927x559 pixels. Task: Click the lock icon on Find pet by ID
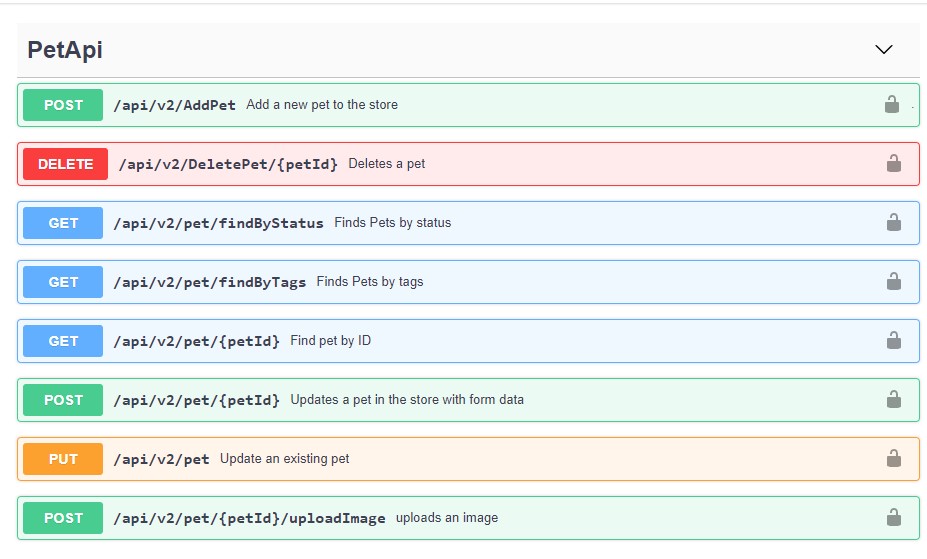(x=893, y=340)
